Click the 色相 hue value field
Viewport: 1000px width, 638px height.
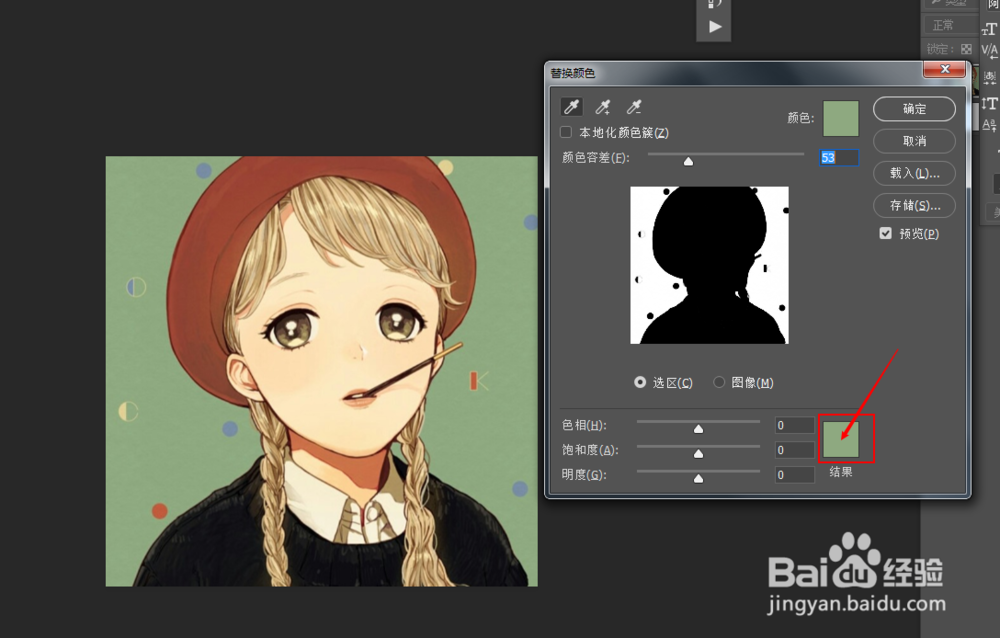click(x=795, y=425)
